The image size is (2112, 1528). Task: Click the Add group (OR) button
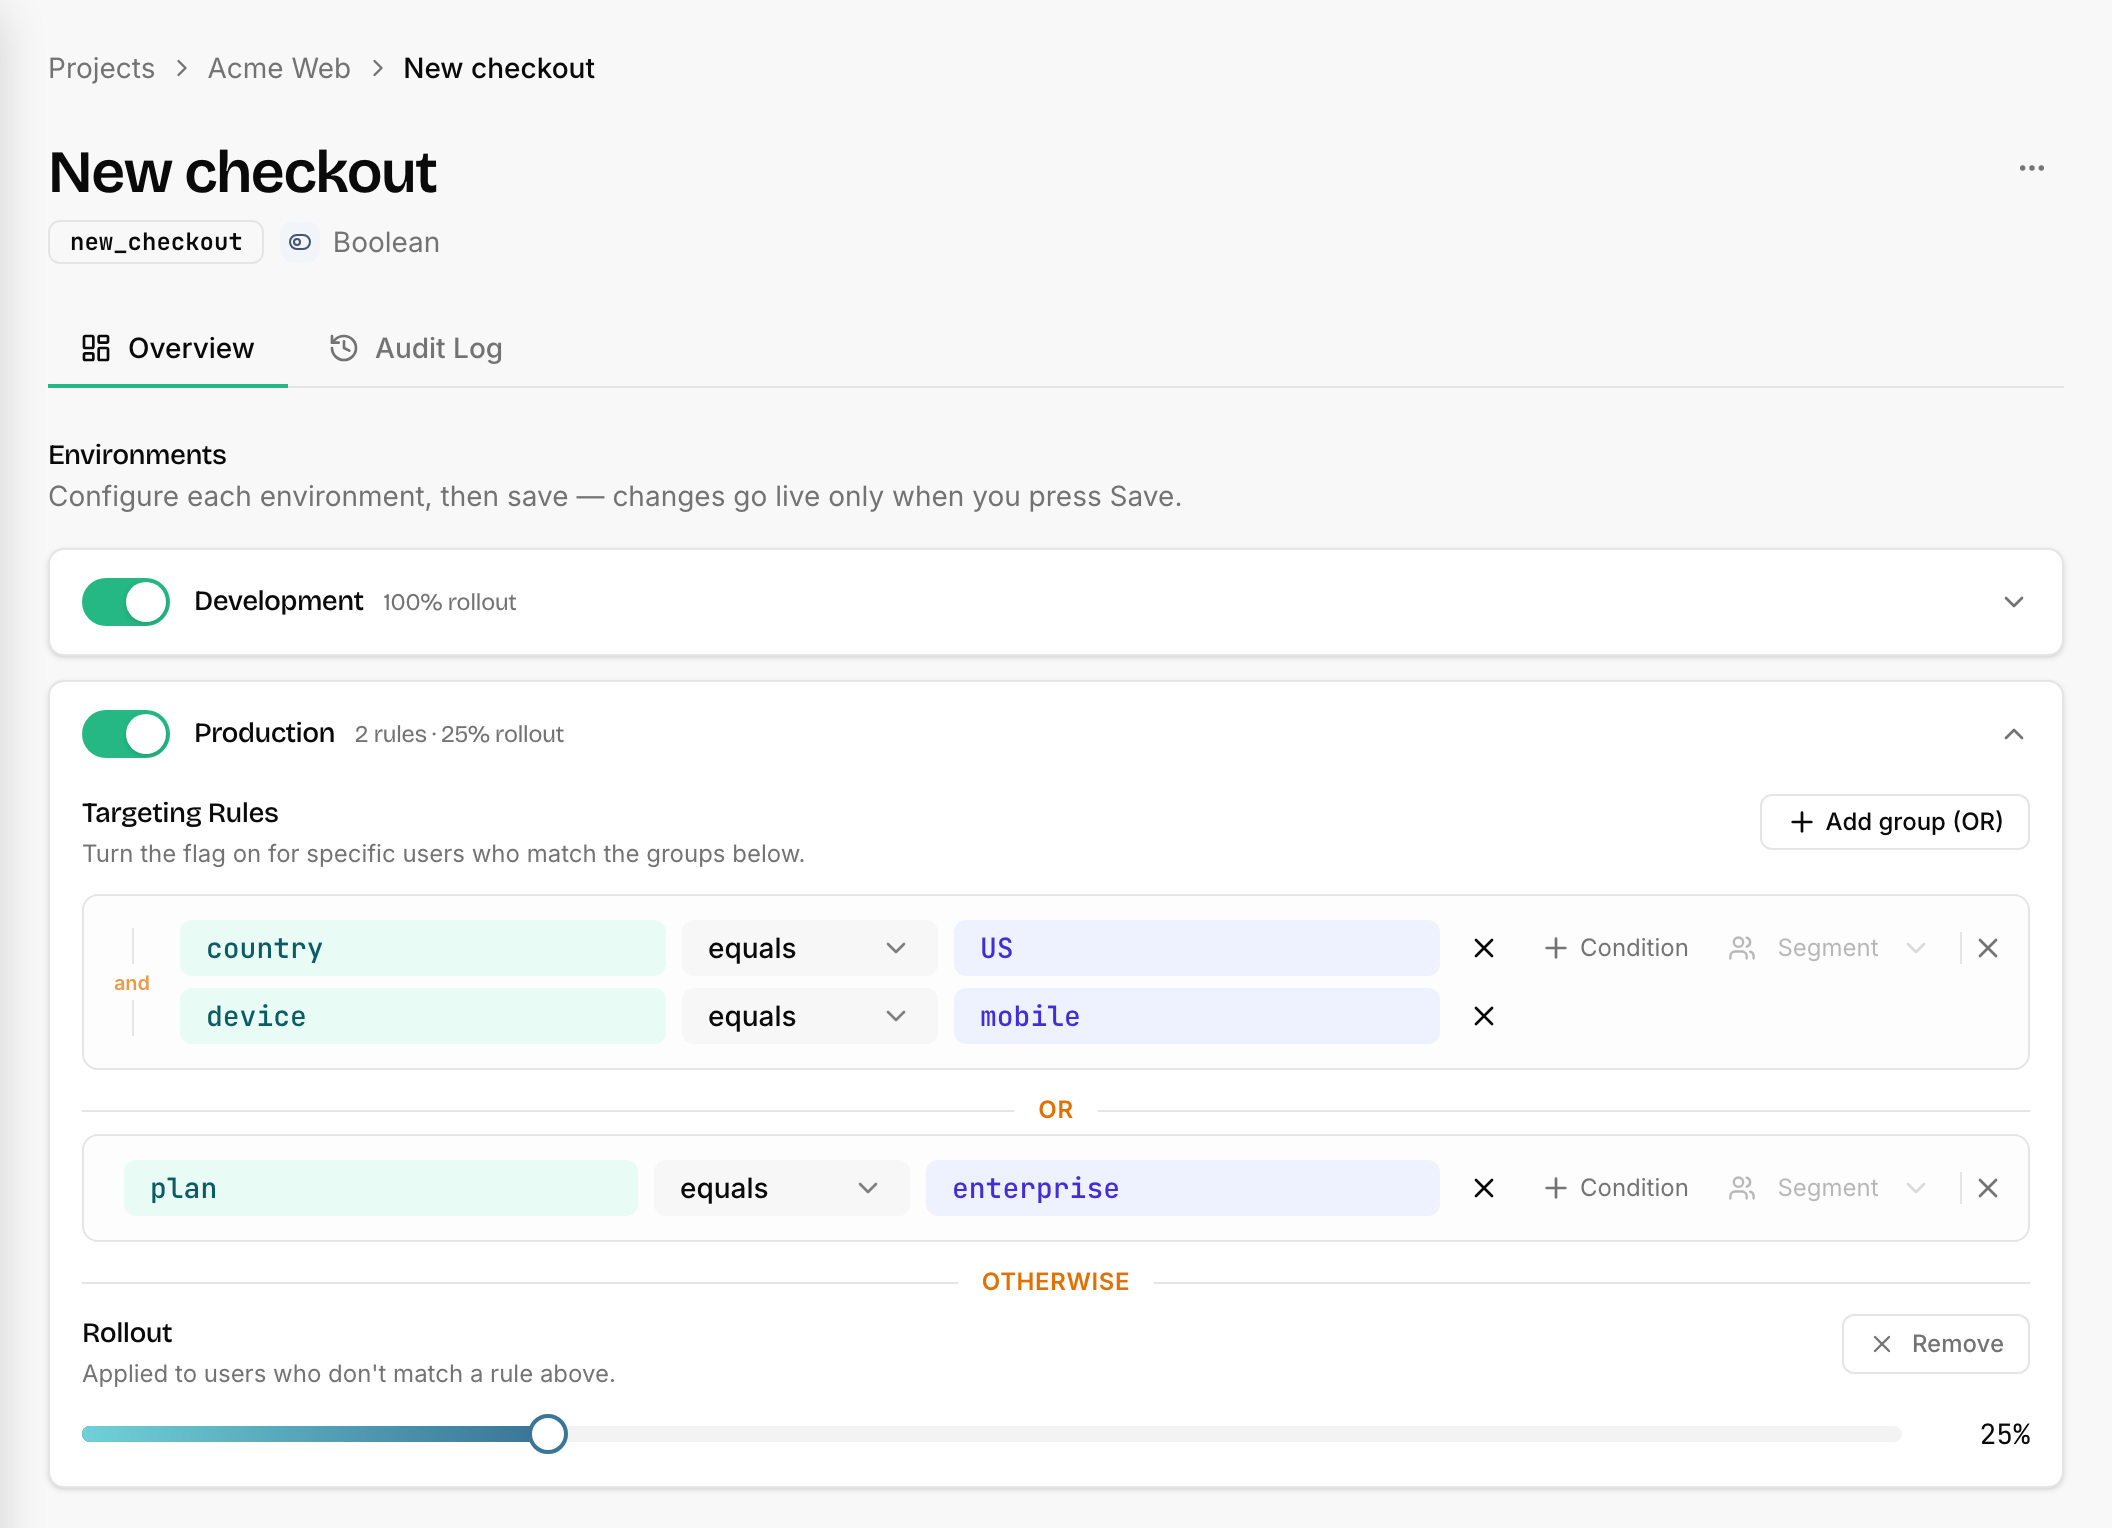1894,822
